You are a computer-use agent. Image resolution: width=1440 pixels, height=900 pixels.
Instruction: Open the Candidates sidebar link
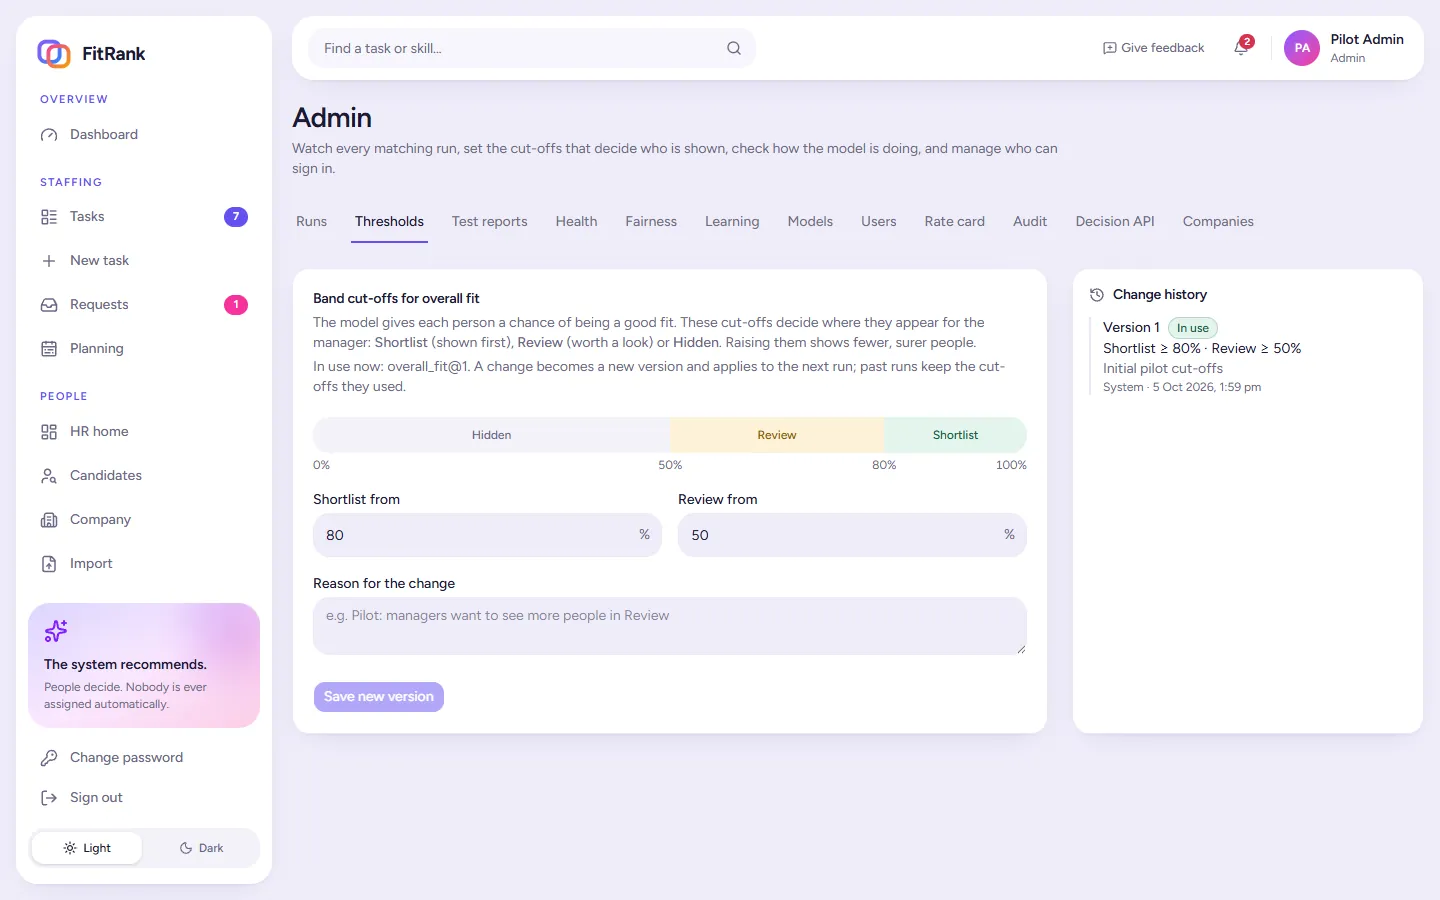coord(144,476)
